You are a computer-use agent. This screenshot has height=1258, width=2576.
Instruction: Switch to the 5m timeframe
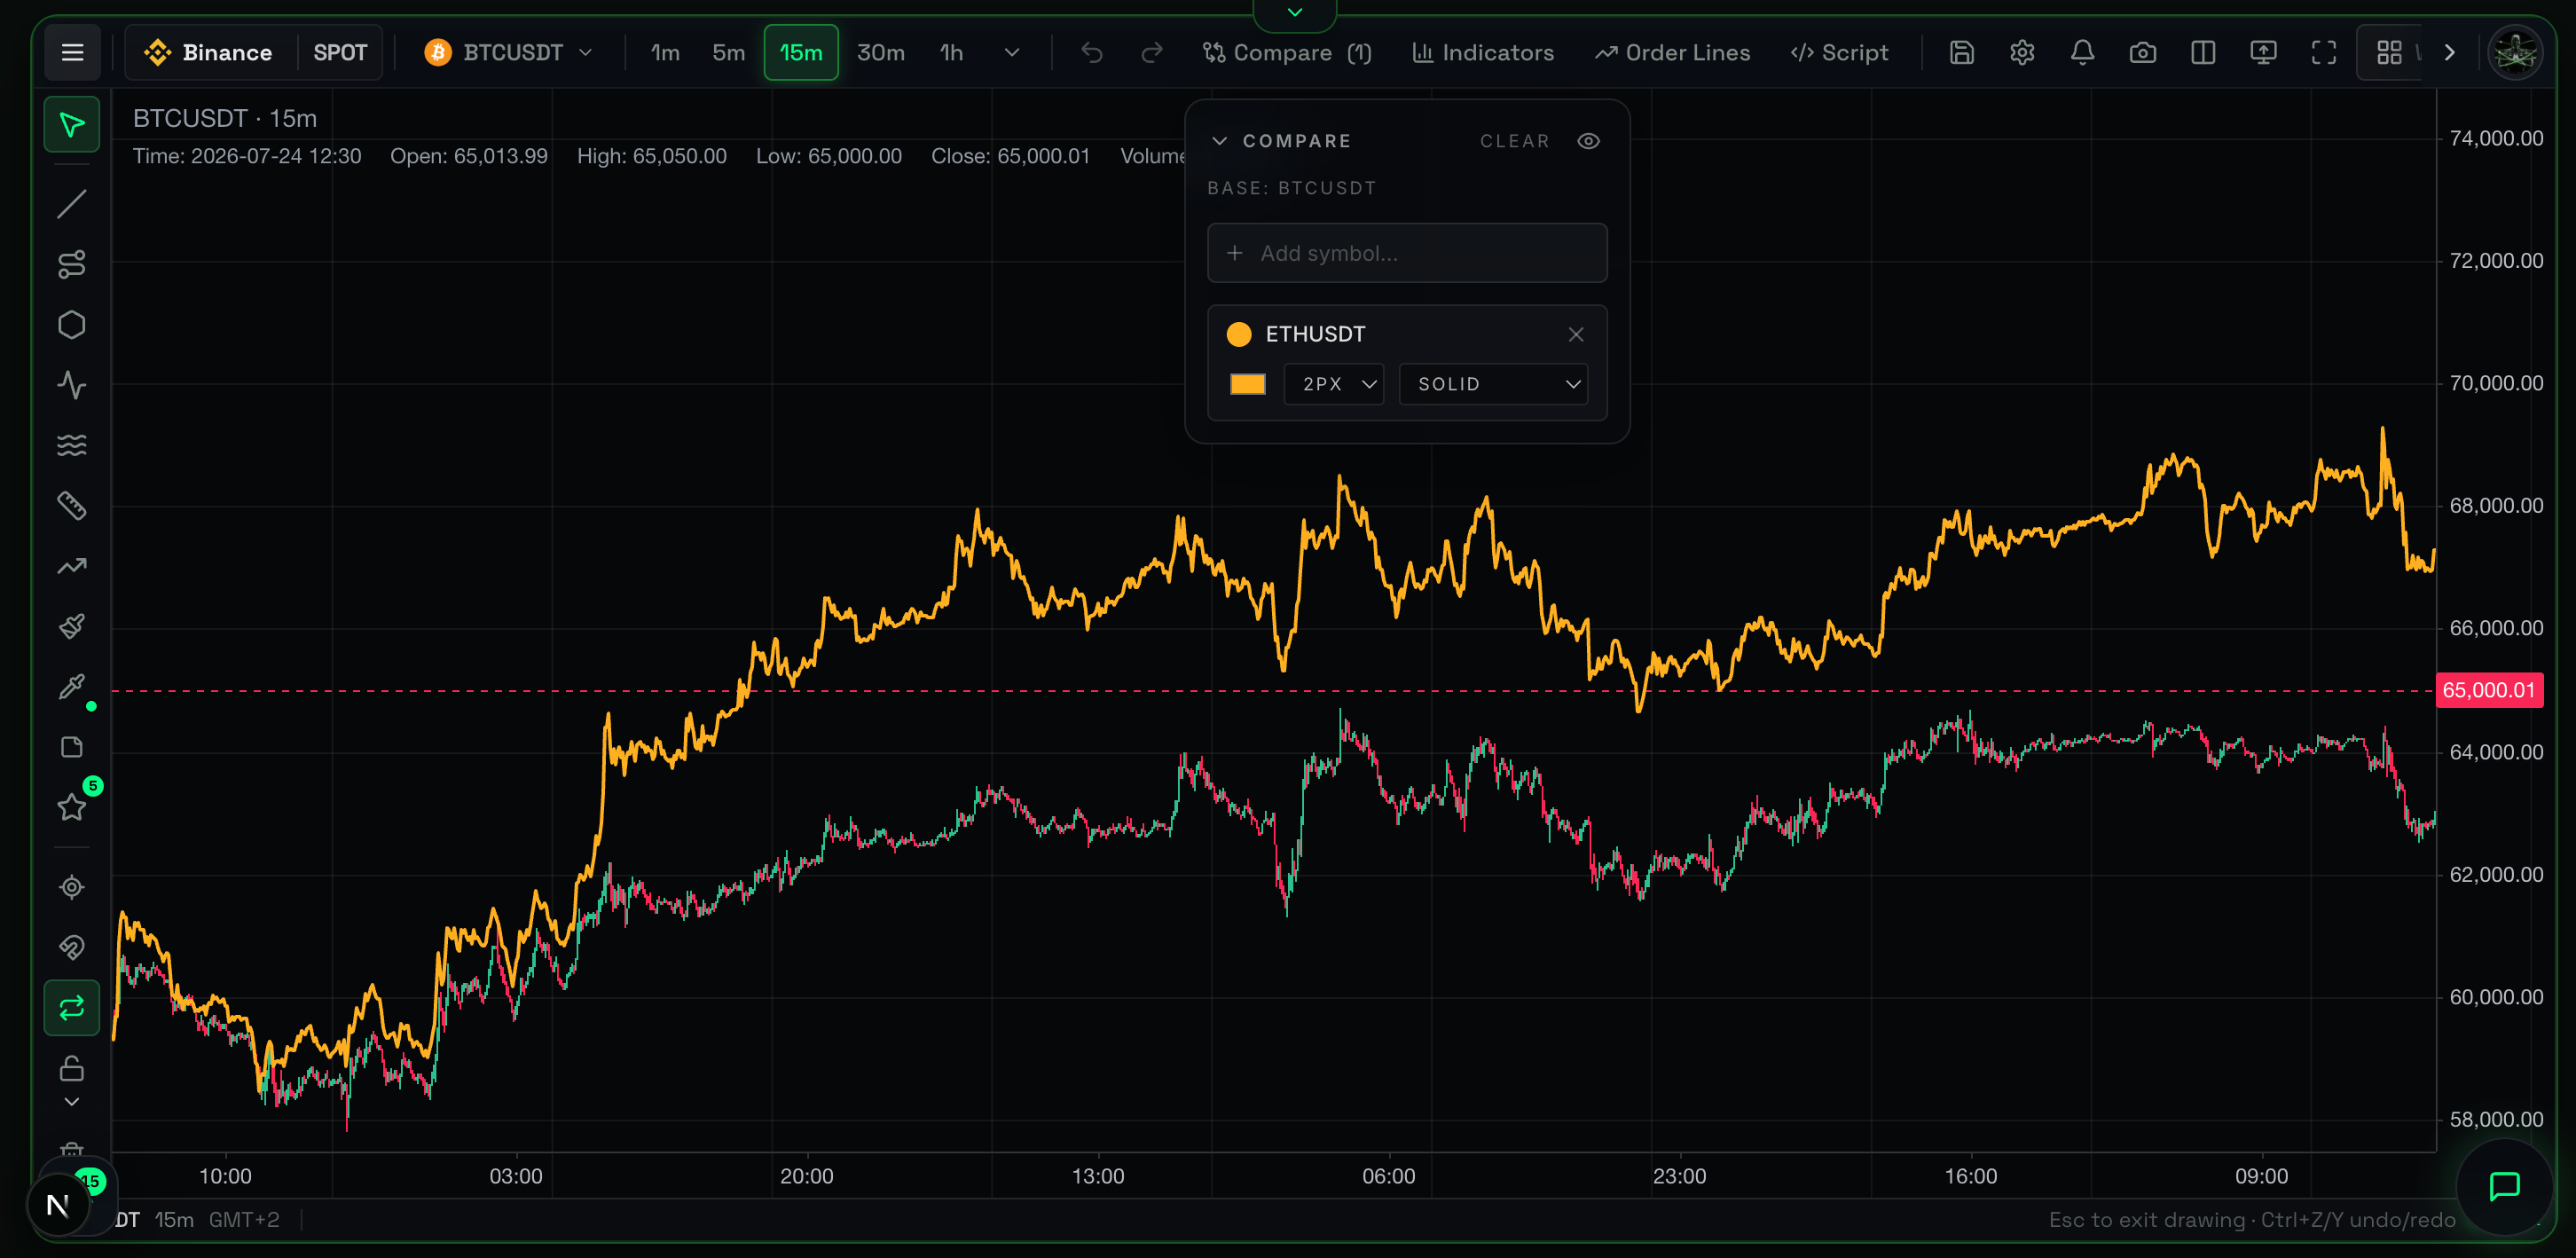click(x=729, y=53)
